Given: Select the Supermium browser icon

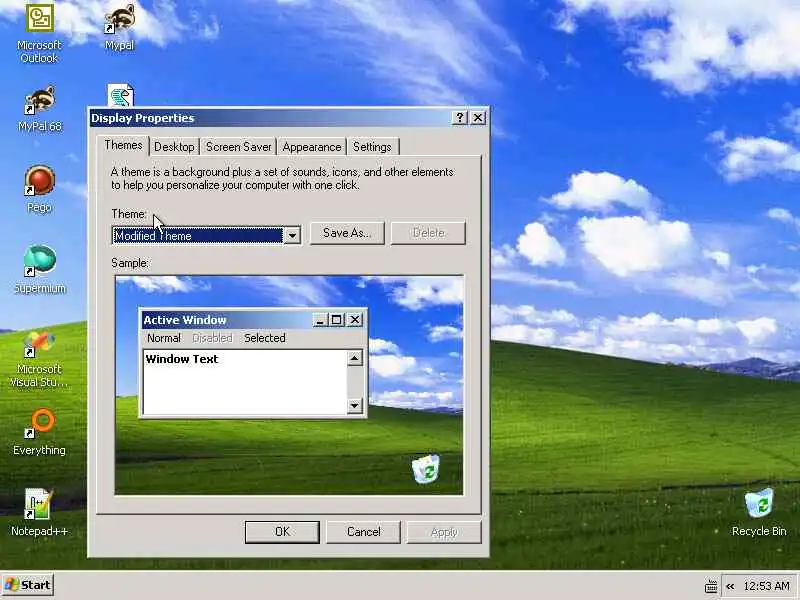Looking at the screenshot, I should 39,269.
